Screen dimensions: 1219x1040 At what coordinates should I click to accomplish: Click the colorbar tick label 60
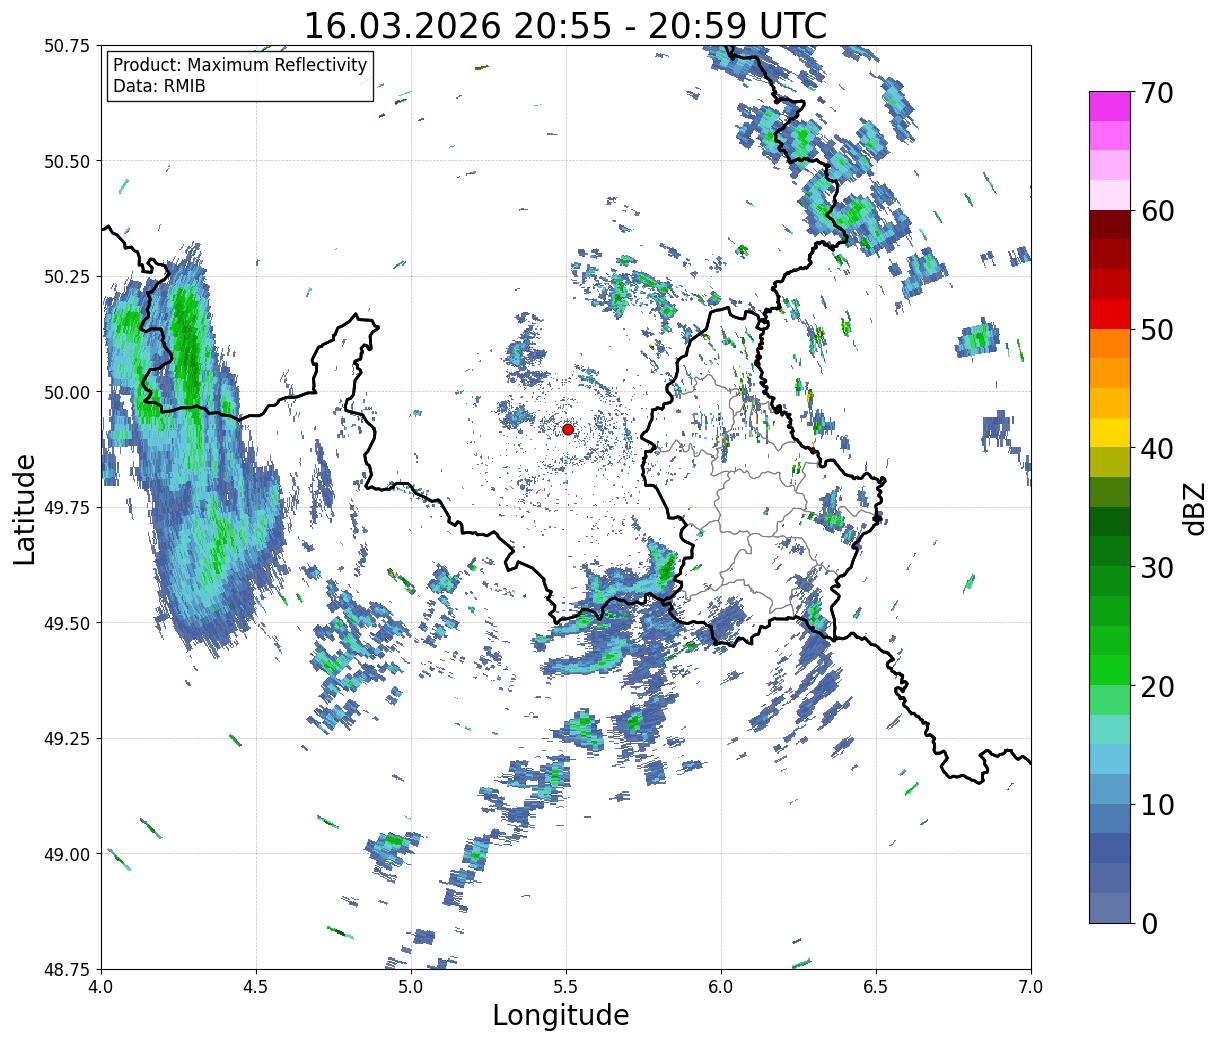(x=1157, y=211)
